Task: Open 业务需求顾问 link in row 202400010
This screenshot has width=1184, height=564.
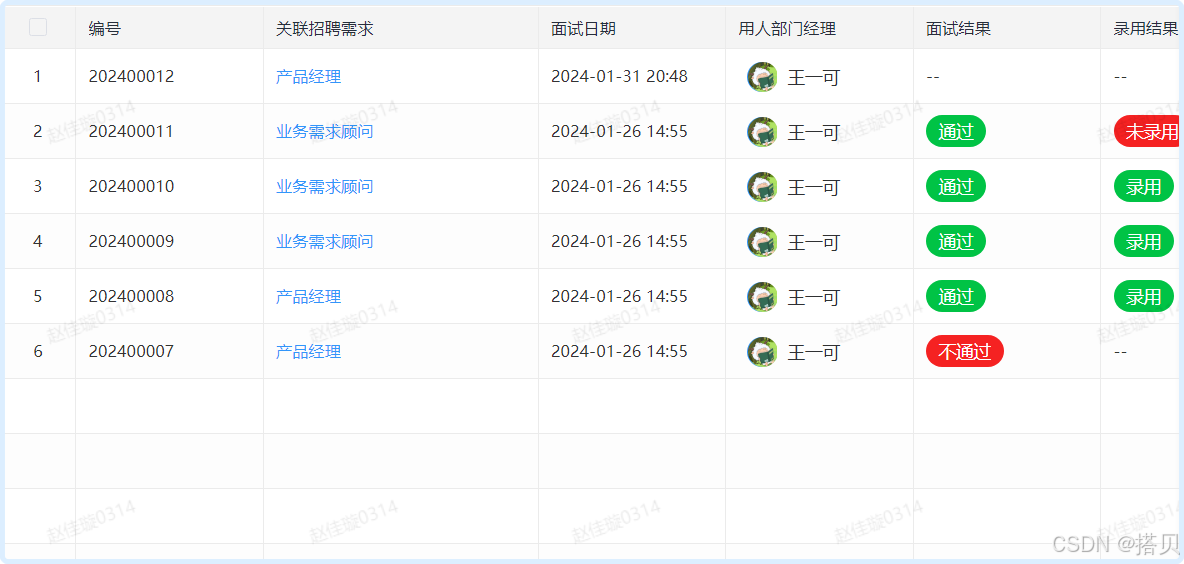Action: [x=325, y=186]
